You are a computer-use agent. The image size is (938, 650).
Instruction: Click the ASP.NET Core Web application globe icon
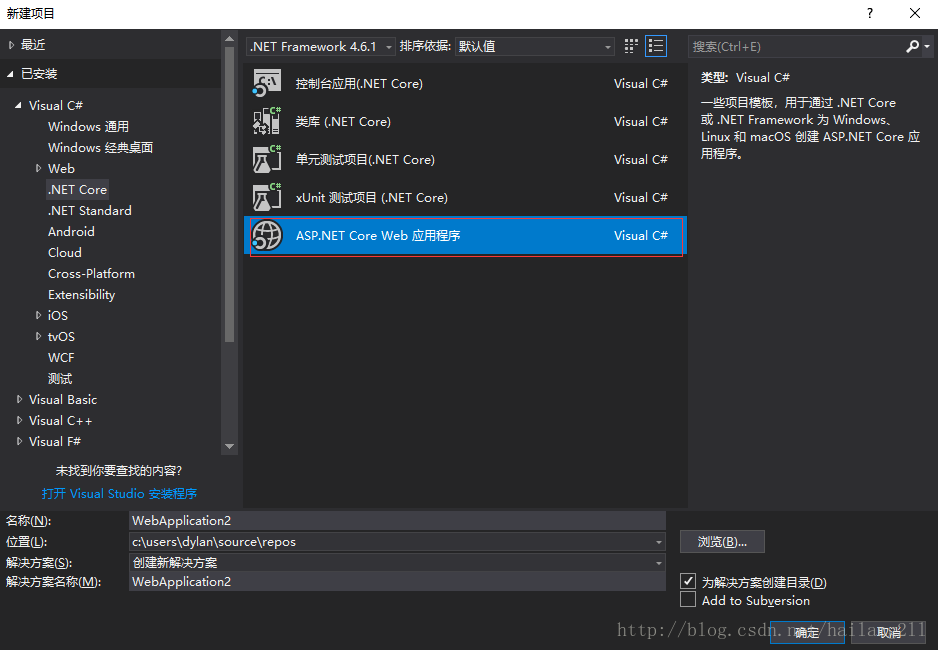pyautogui.click(x=266, y=235)
